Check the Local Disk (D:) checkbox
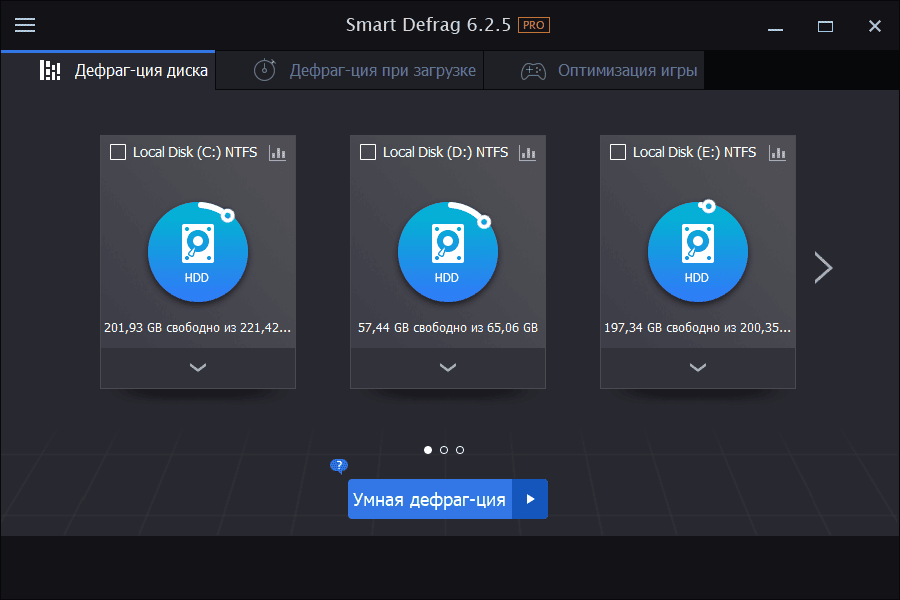Screen dimensions: 900x600 368,152
